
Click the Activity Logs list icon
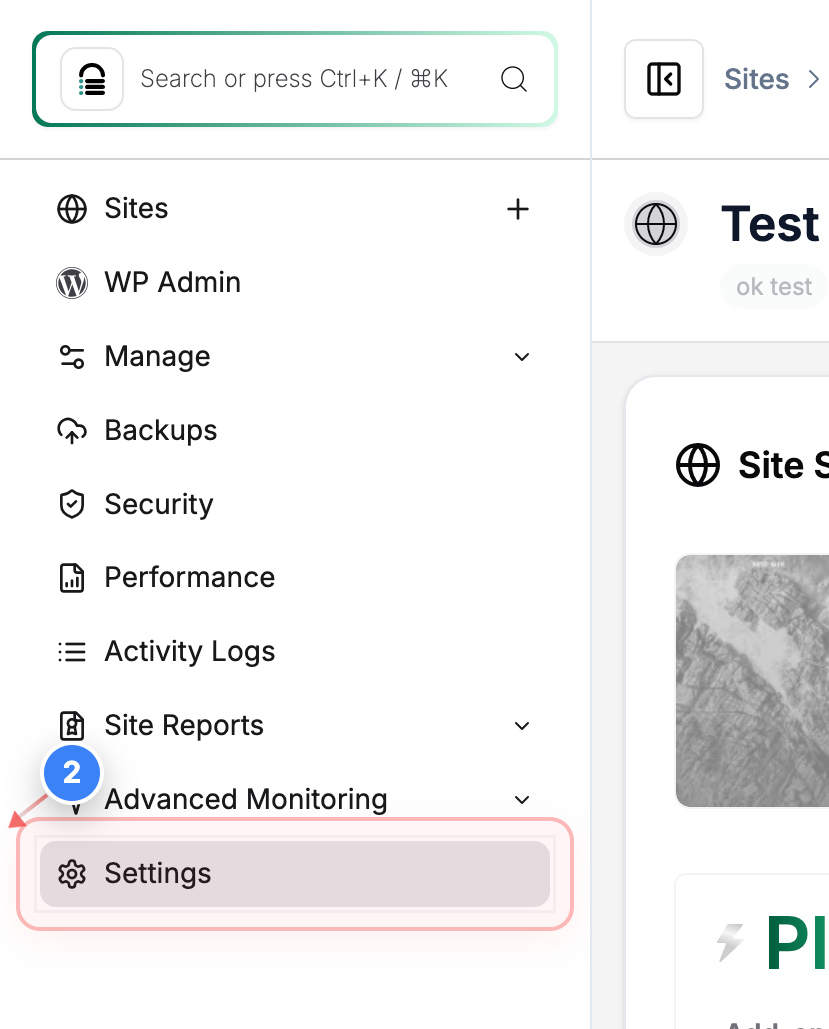[x=71, y=651]
